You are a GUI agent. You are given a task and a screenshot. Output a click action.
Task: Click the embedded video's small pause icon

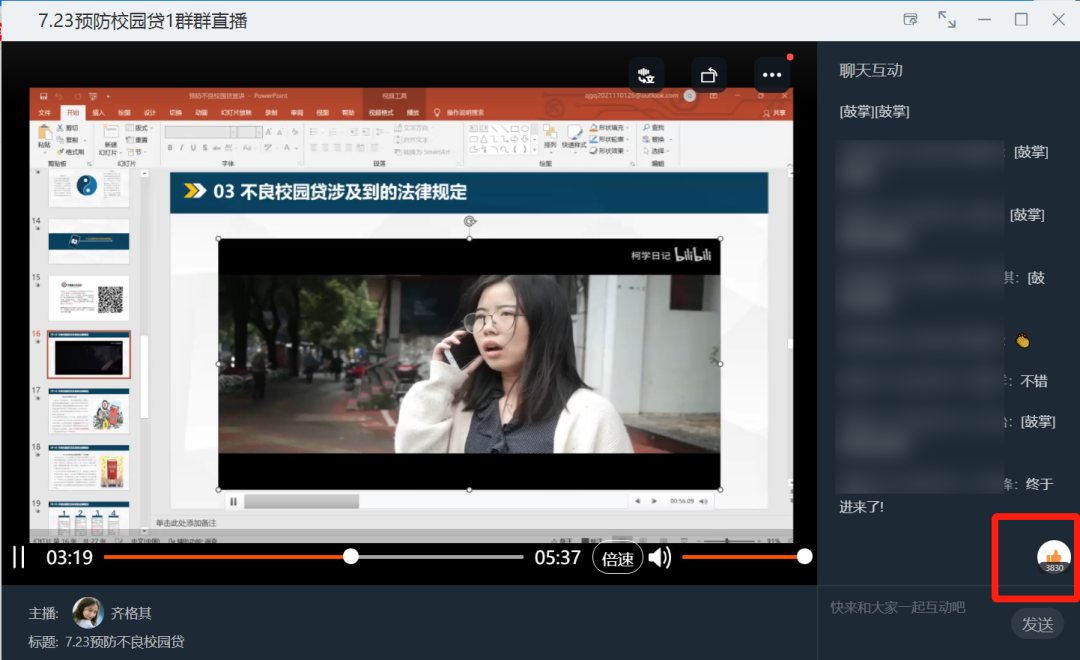(x=233, y=501)
